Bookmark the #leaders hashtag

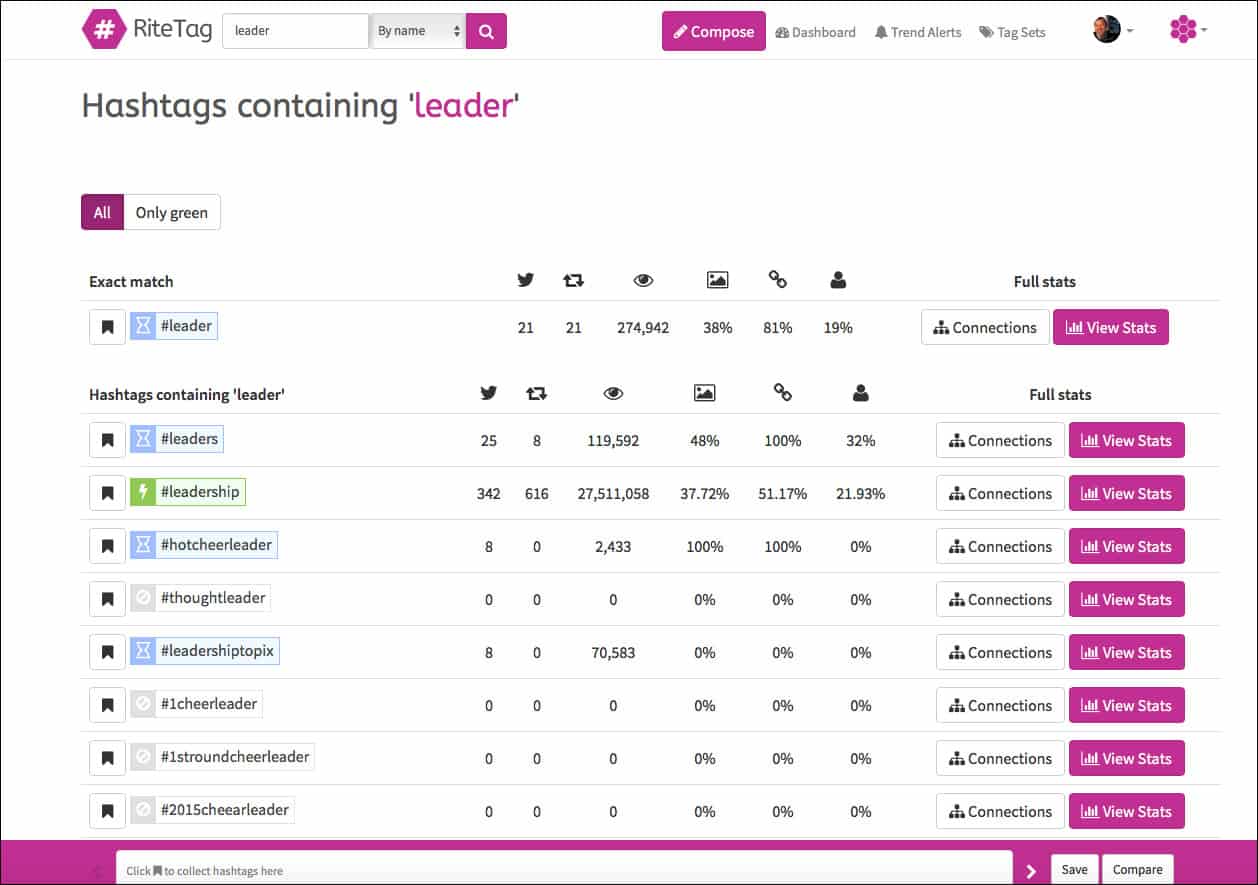[107, 440]
